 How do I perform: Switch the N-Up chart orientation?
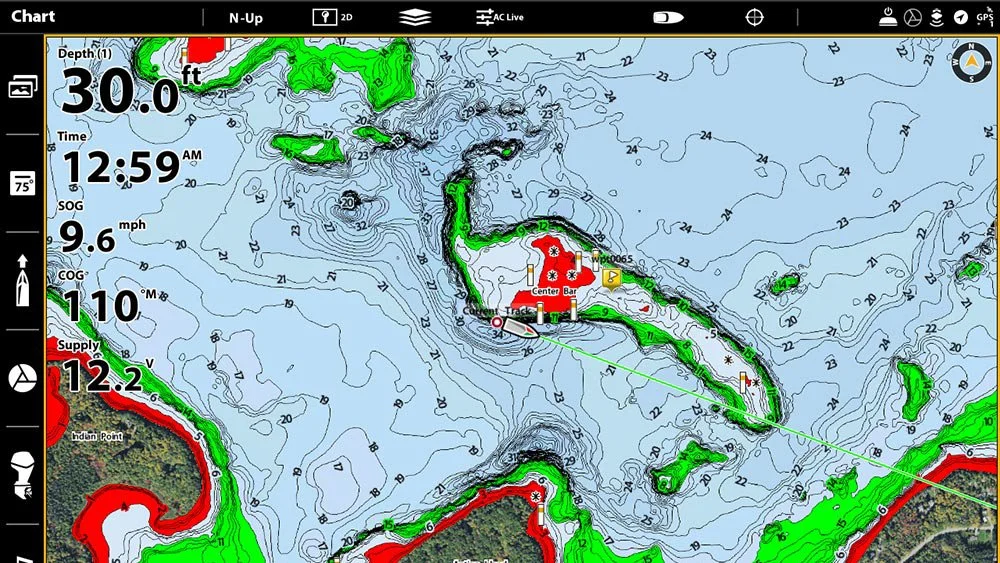click(246, 18)
